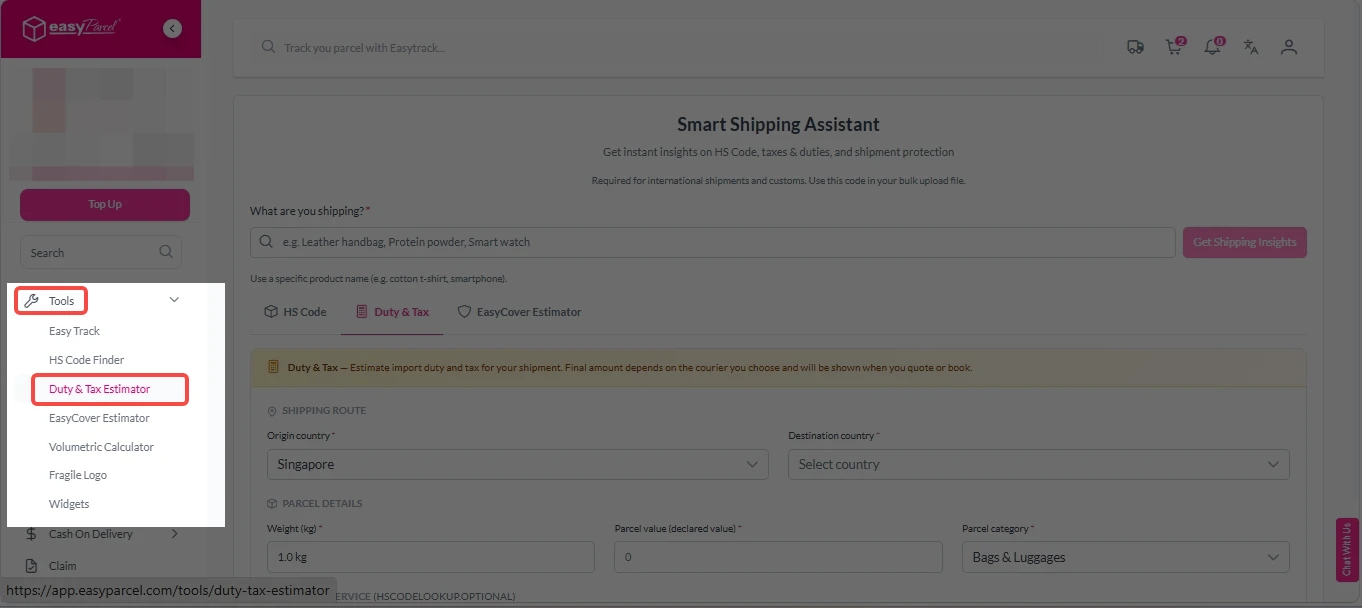This screenshot has height=608, width=1362.
Task: Open the Chat With Us widget
Action: click(x=1347, y=549)
